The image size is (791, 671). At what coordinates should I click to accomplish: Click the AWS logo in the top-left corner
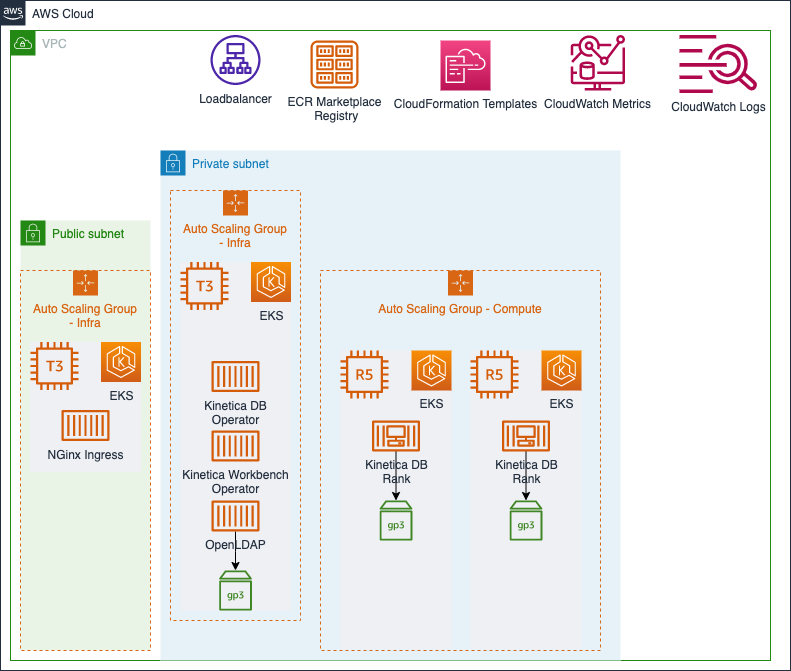[14, 14]
